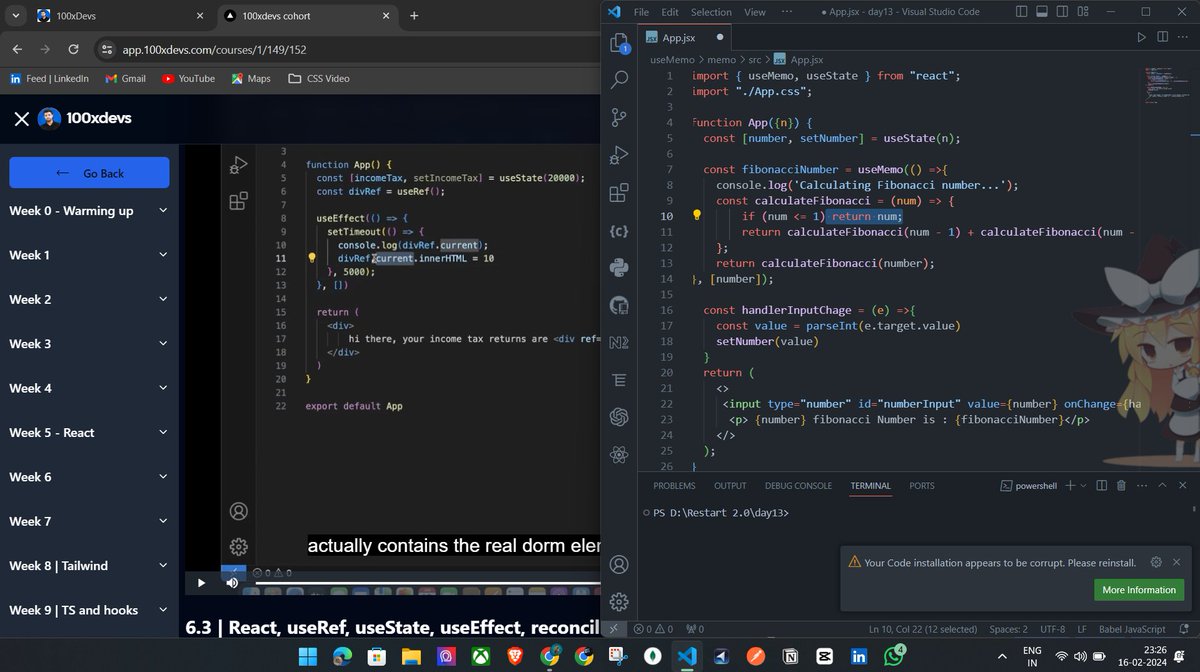
Task: Open the Search view in VS Code activity bar
Action: tap(619, 79)
